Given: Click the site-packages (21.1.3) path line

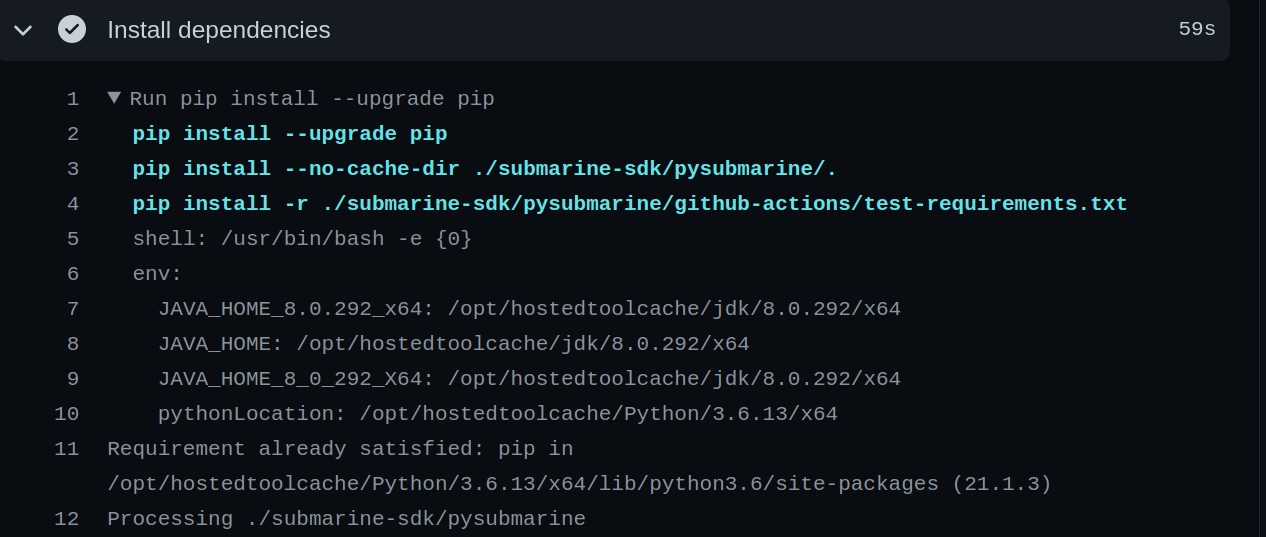Looking at the screenshot, I should pyautogui.click(x=579, y=484).
